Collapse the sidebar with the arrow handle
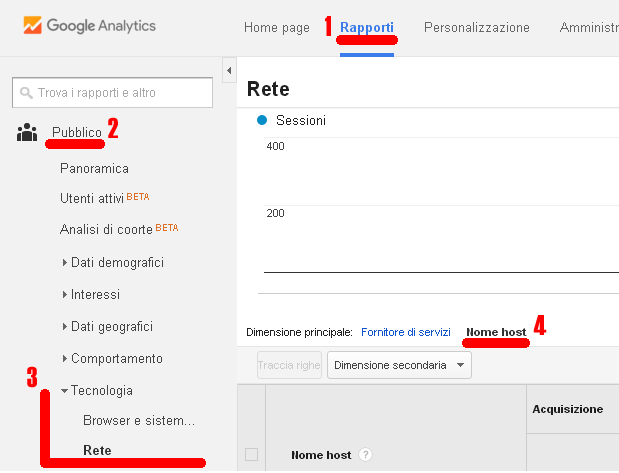The width and height of the screenshot is (619, 473). (x=228, y=71)
